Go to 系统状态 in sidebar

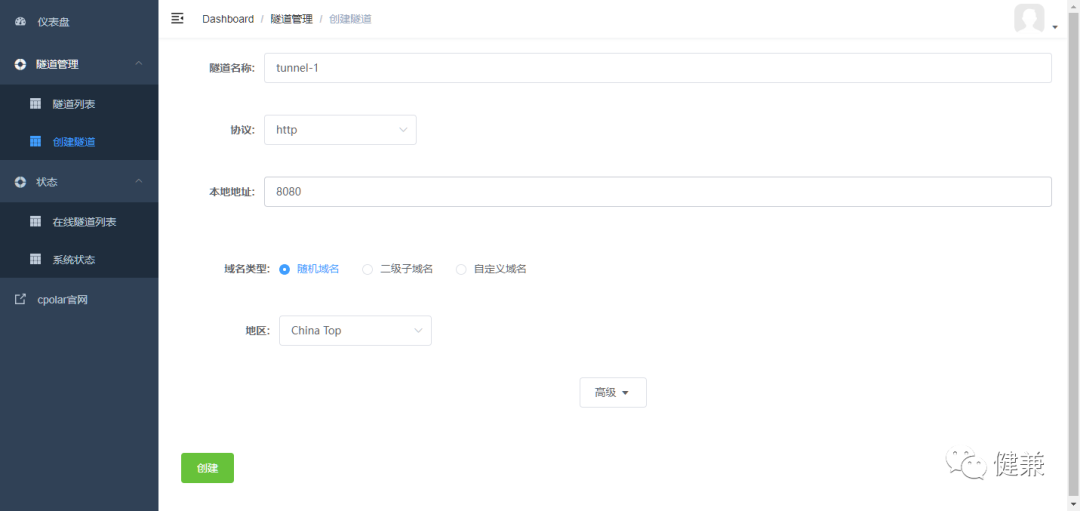74,259
